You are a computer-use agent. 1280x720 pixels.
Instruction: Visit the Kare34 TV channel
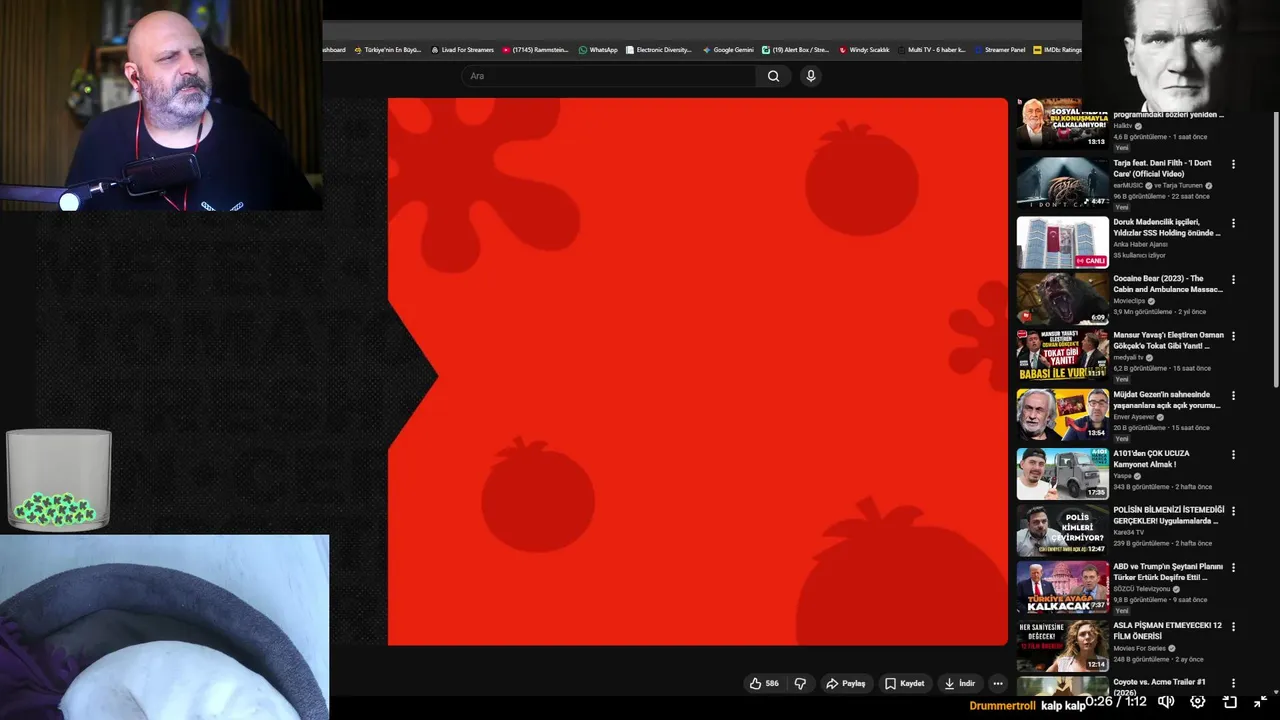click(1127, 533)
